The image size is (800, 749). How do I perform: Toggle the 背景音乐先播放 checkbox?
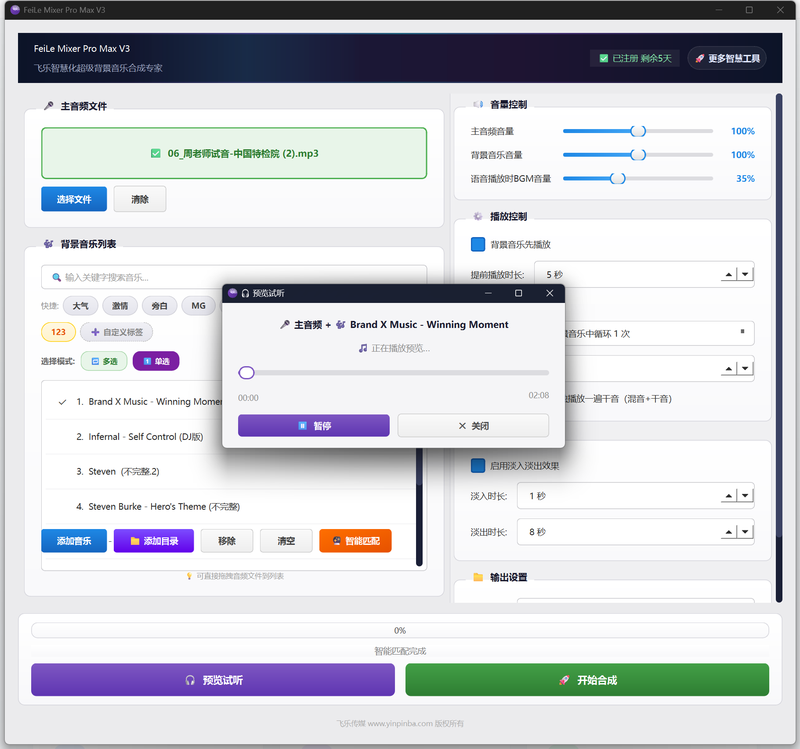pyautogui.click(x=478, y=244)
